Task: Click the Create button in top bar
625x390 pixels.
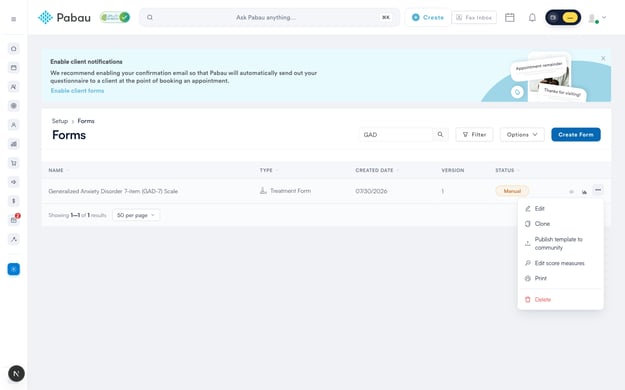Action: (x=428, y=18)
